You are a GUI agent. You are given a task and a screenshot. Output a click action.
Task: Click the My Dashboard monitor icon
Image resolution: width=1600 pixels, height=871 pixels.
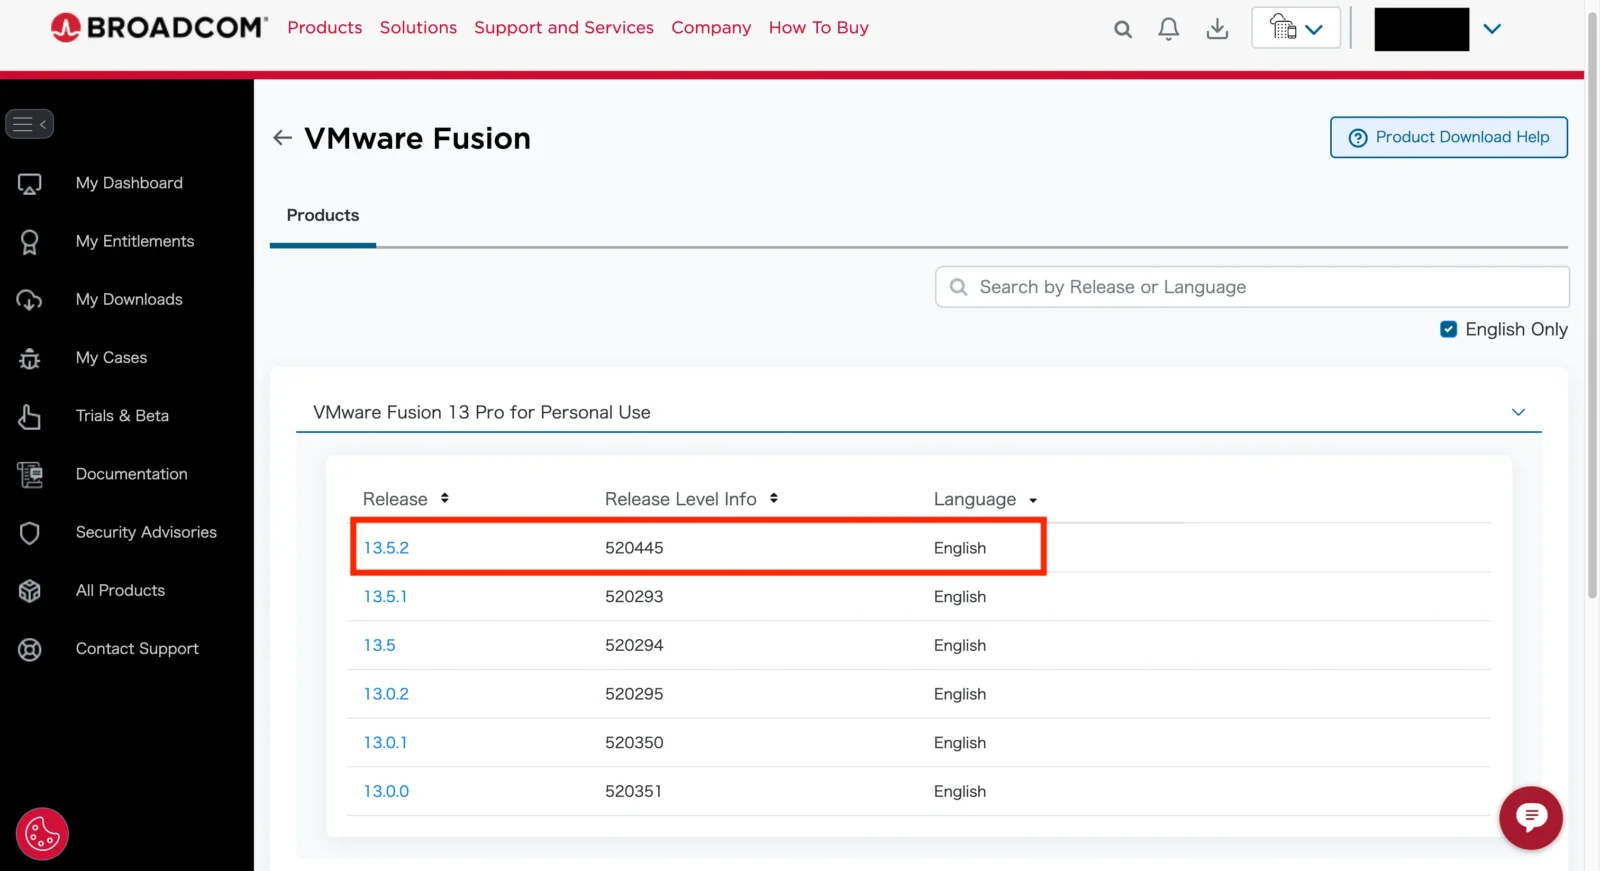click(x=30, y=184)
